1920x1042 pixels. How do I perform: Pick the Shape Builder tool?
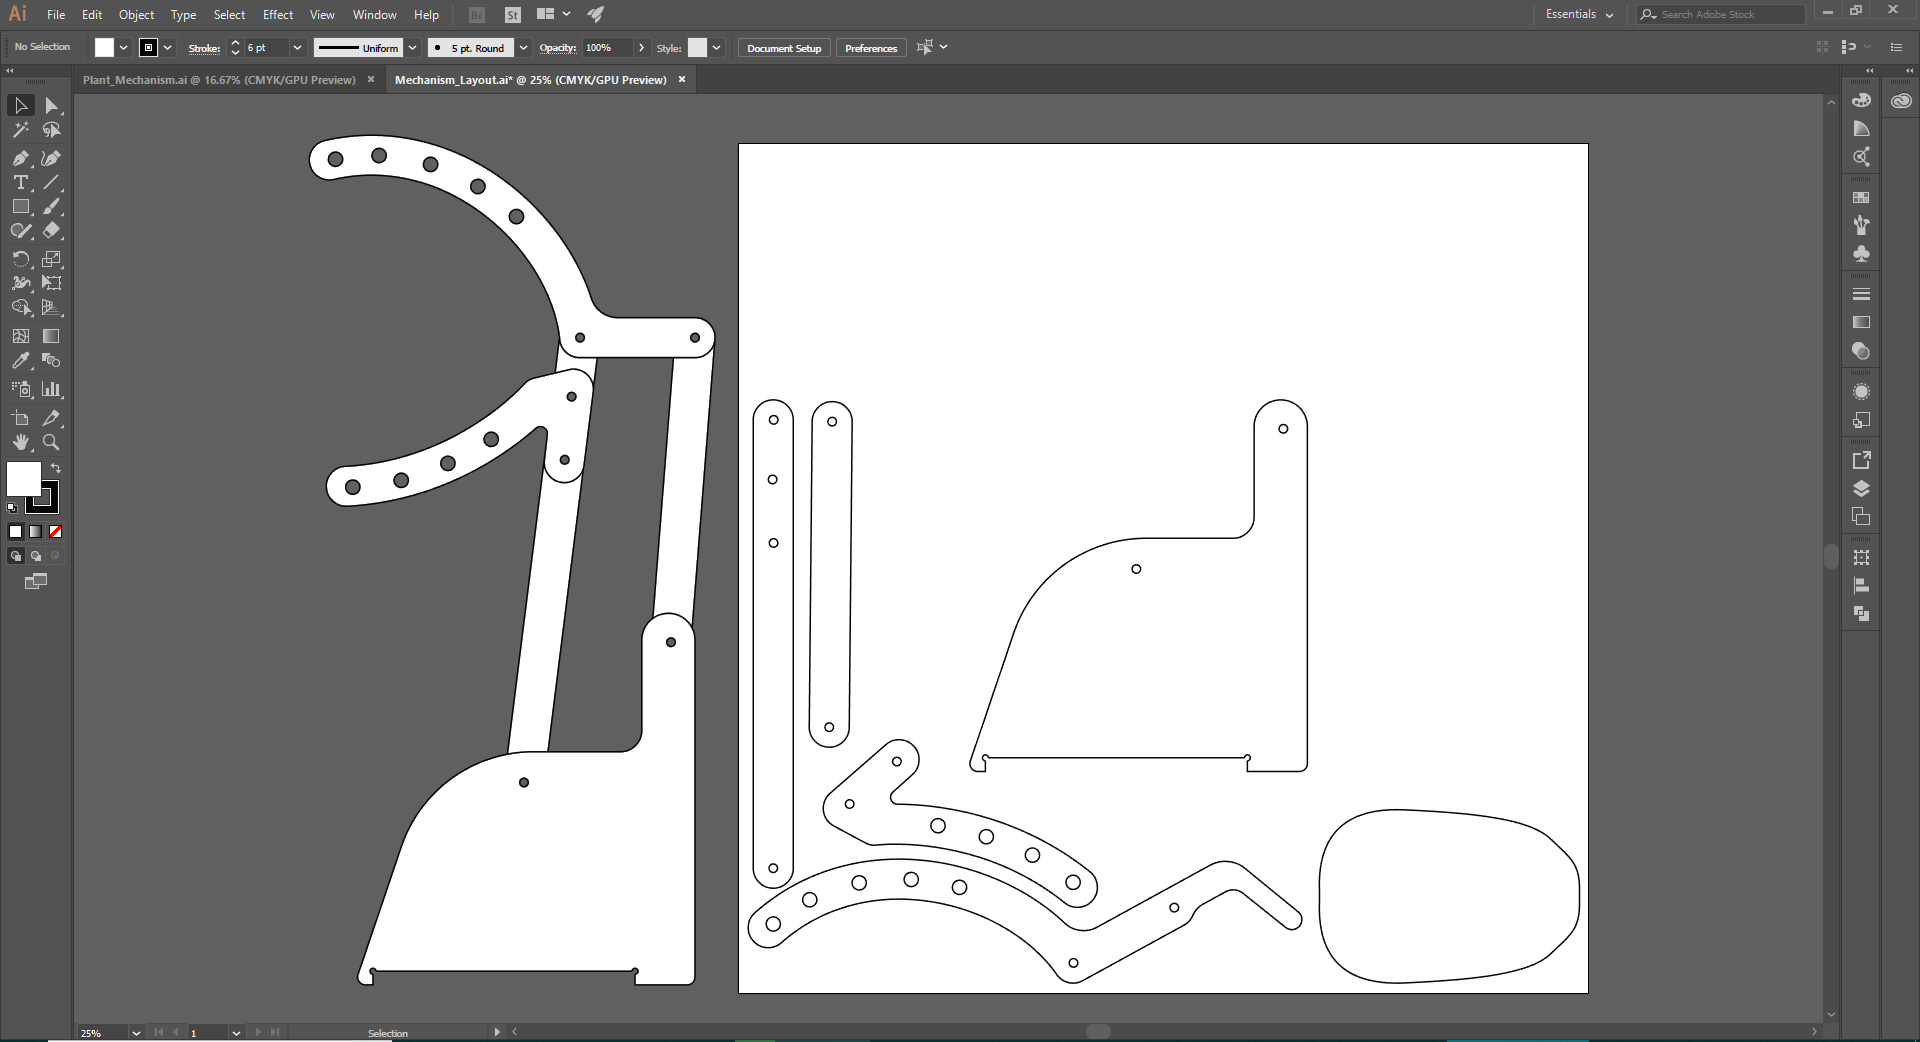(x=21, y=307)
